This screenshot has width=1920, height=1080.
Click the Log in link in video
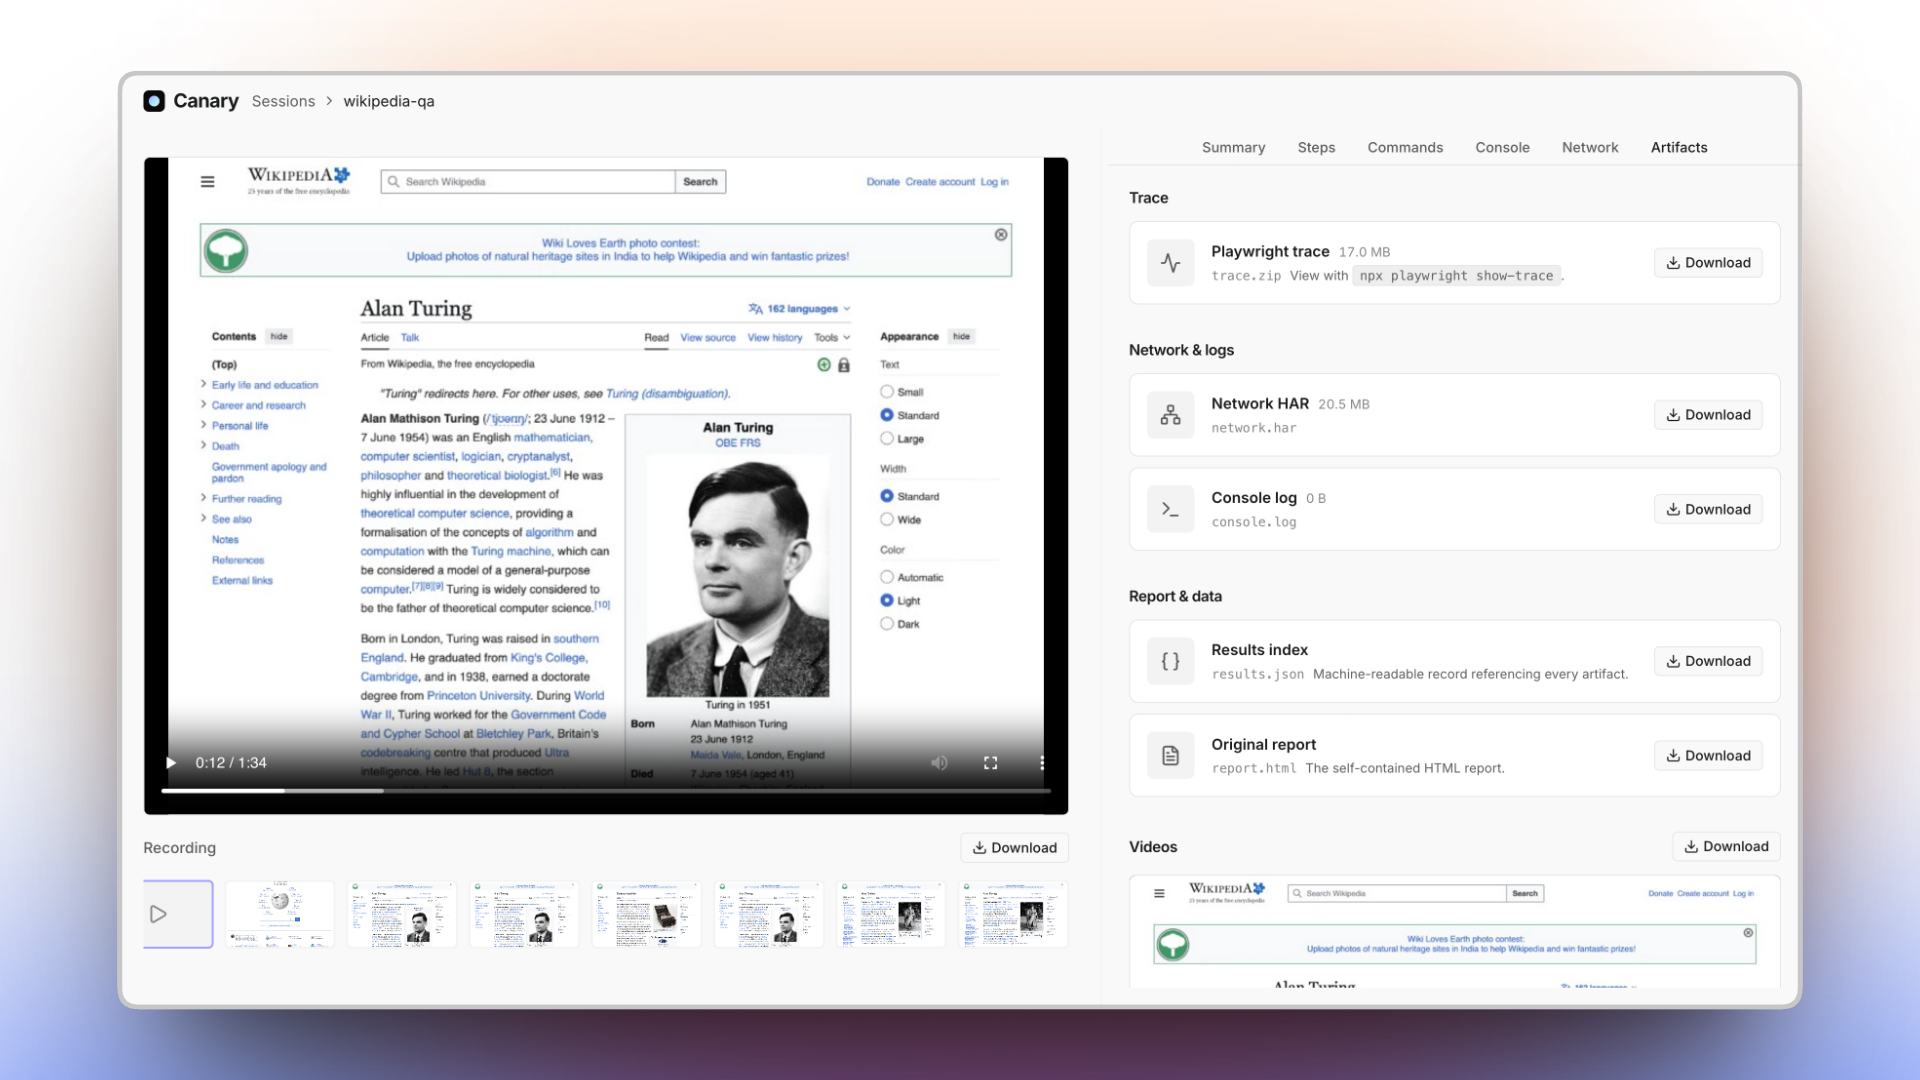[994, 182]
